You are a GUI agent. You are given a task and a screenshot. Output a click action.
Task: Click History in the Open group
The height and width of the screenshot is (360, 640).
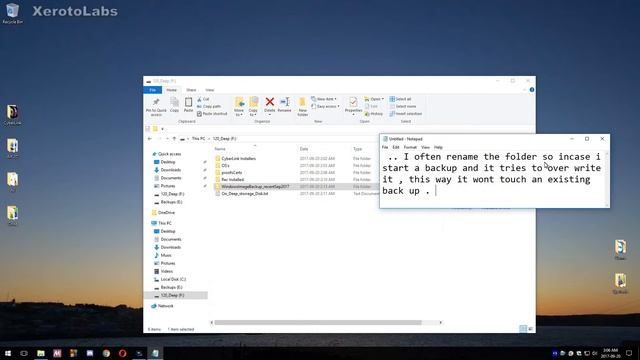[374, 114]
